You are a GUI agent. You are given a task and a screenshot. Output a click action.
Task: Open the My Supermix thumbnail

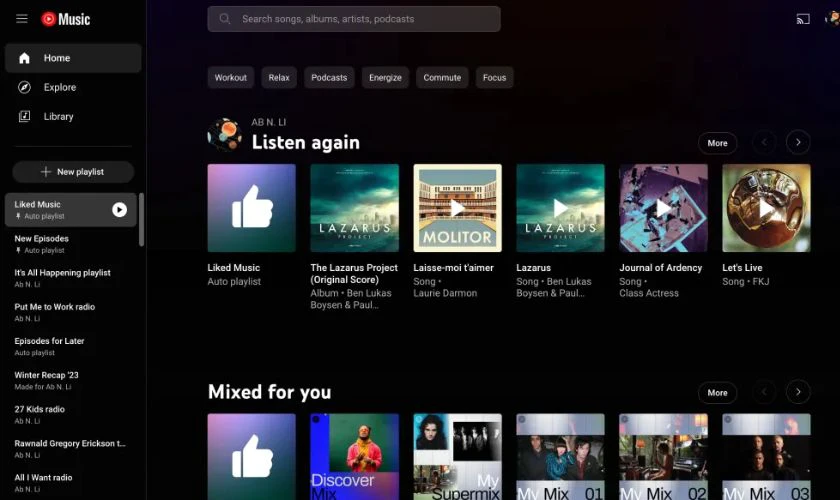pyautogui.click(x=458, y=457)
